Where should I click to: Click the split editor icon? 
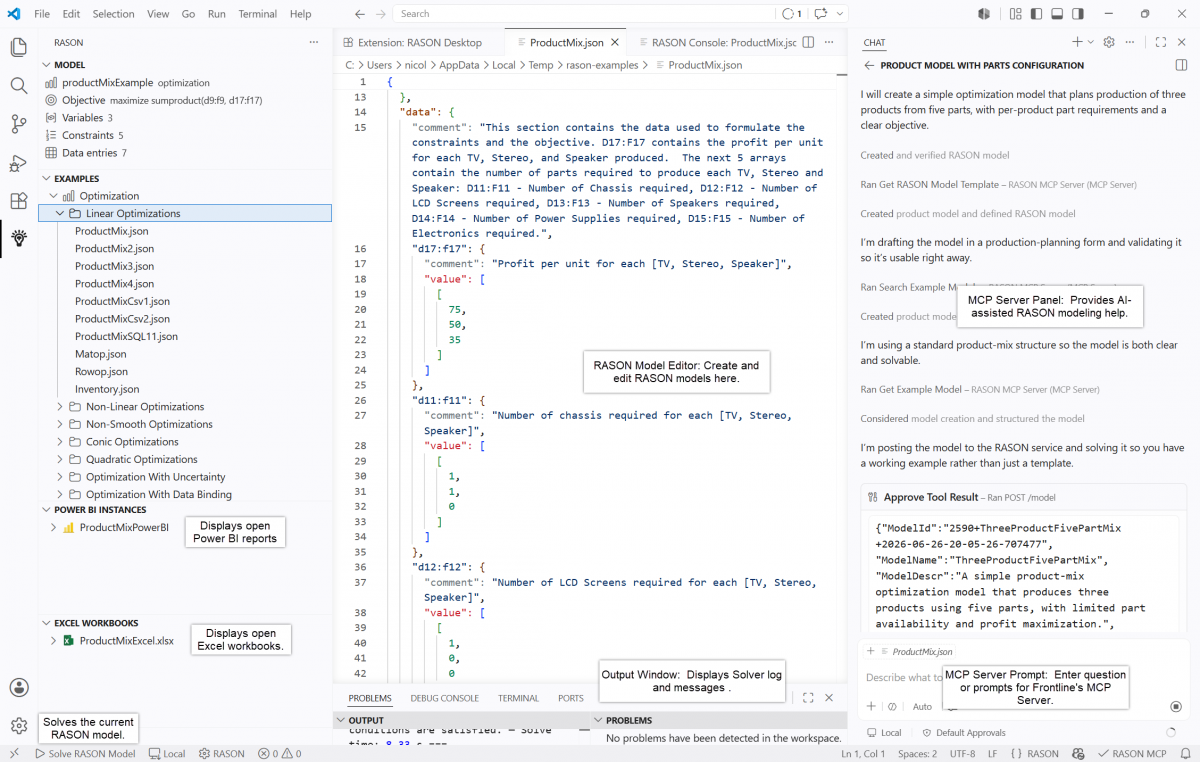pos(808,43)
